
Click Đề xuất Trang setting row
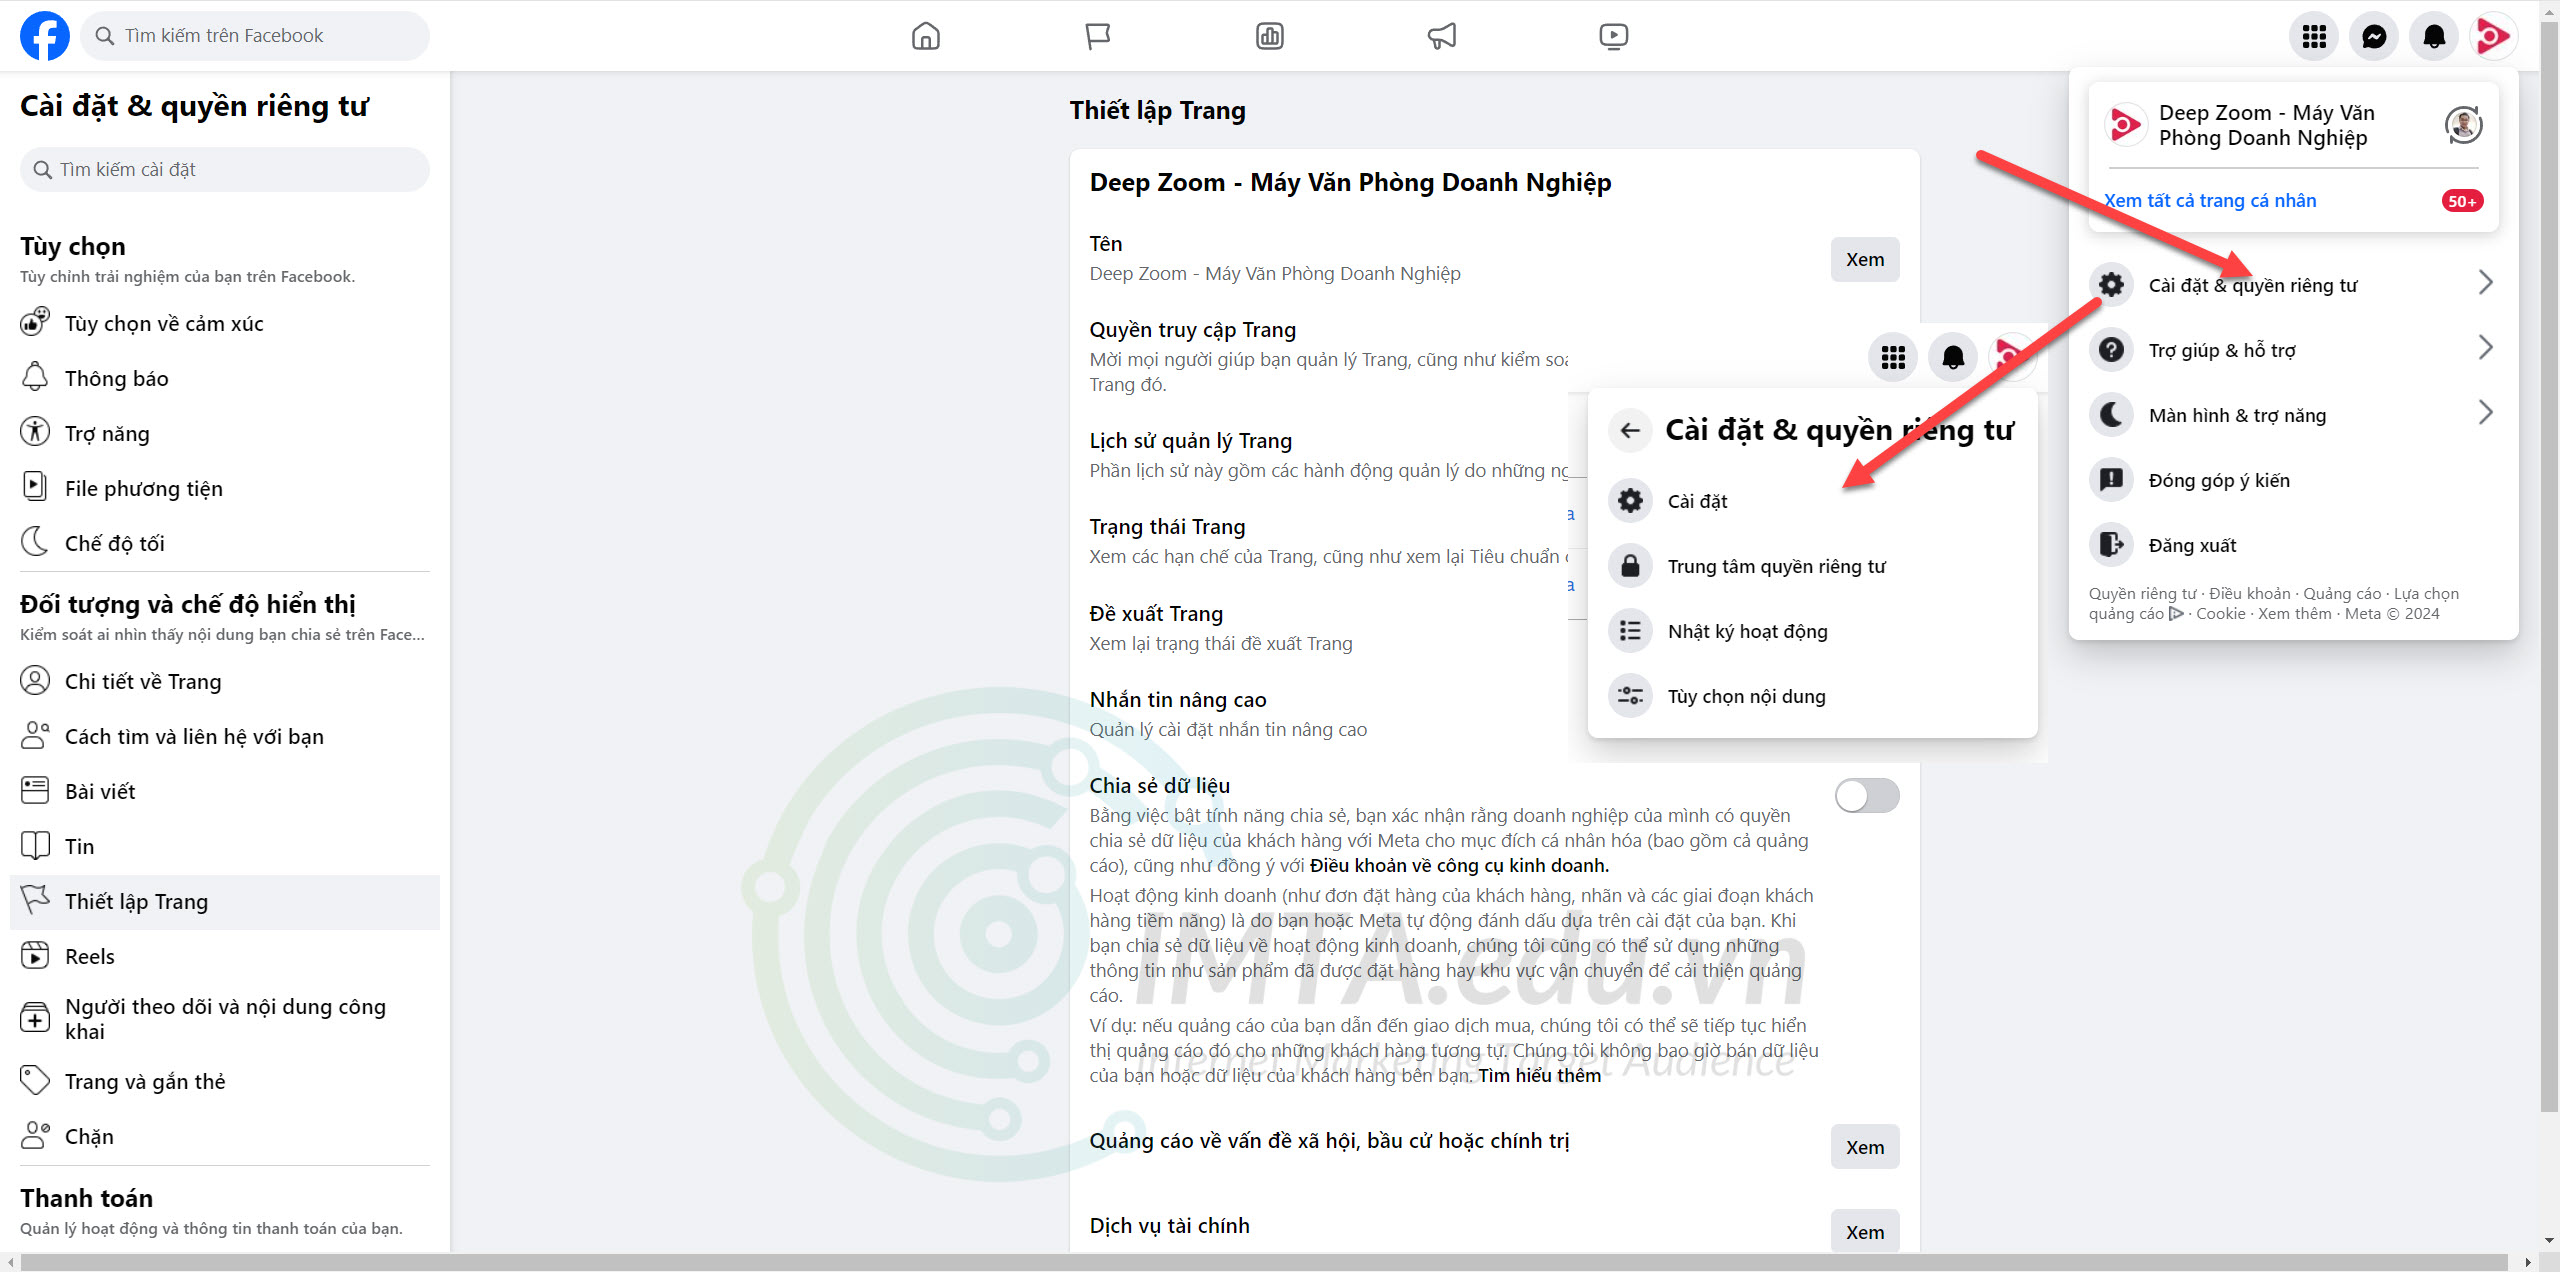point(1329,628)
